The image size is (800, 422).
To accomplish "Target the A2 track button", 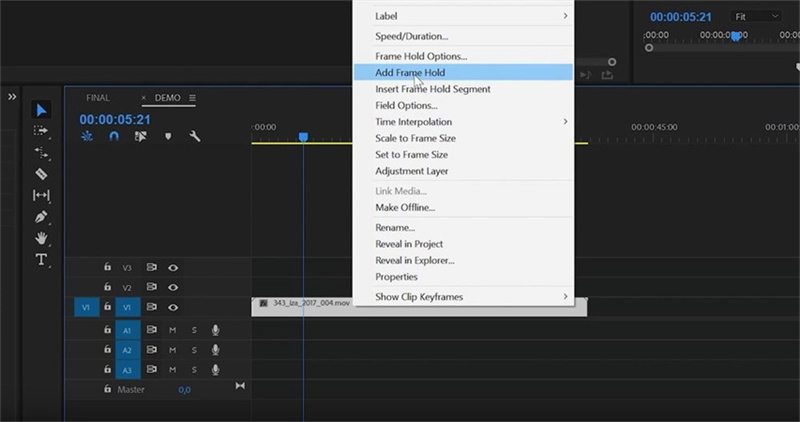I will tap(128, 350).
